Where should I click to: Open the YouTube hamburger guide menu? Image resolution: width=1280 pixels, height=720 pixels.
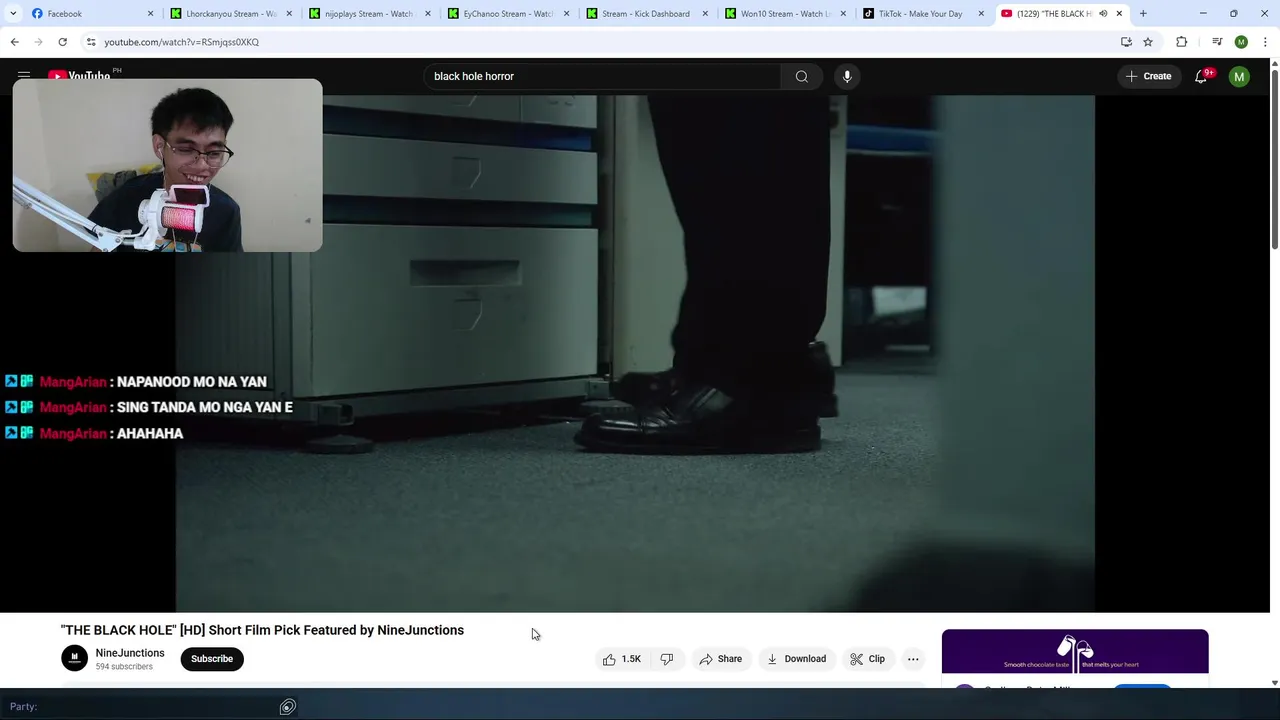24,76
